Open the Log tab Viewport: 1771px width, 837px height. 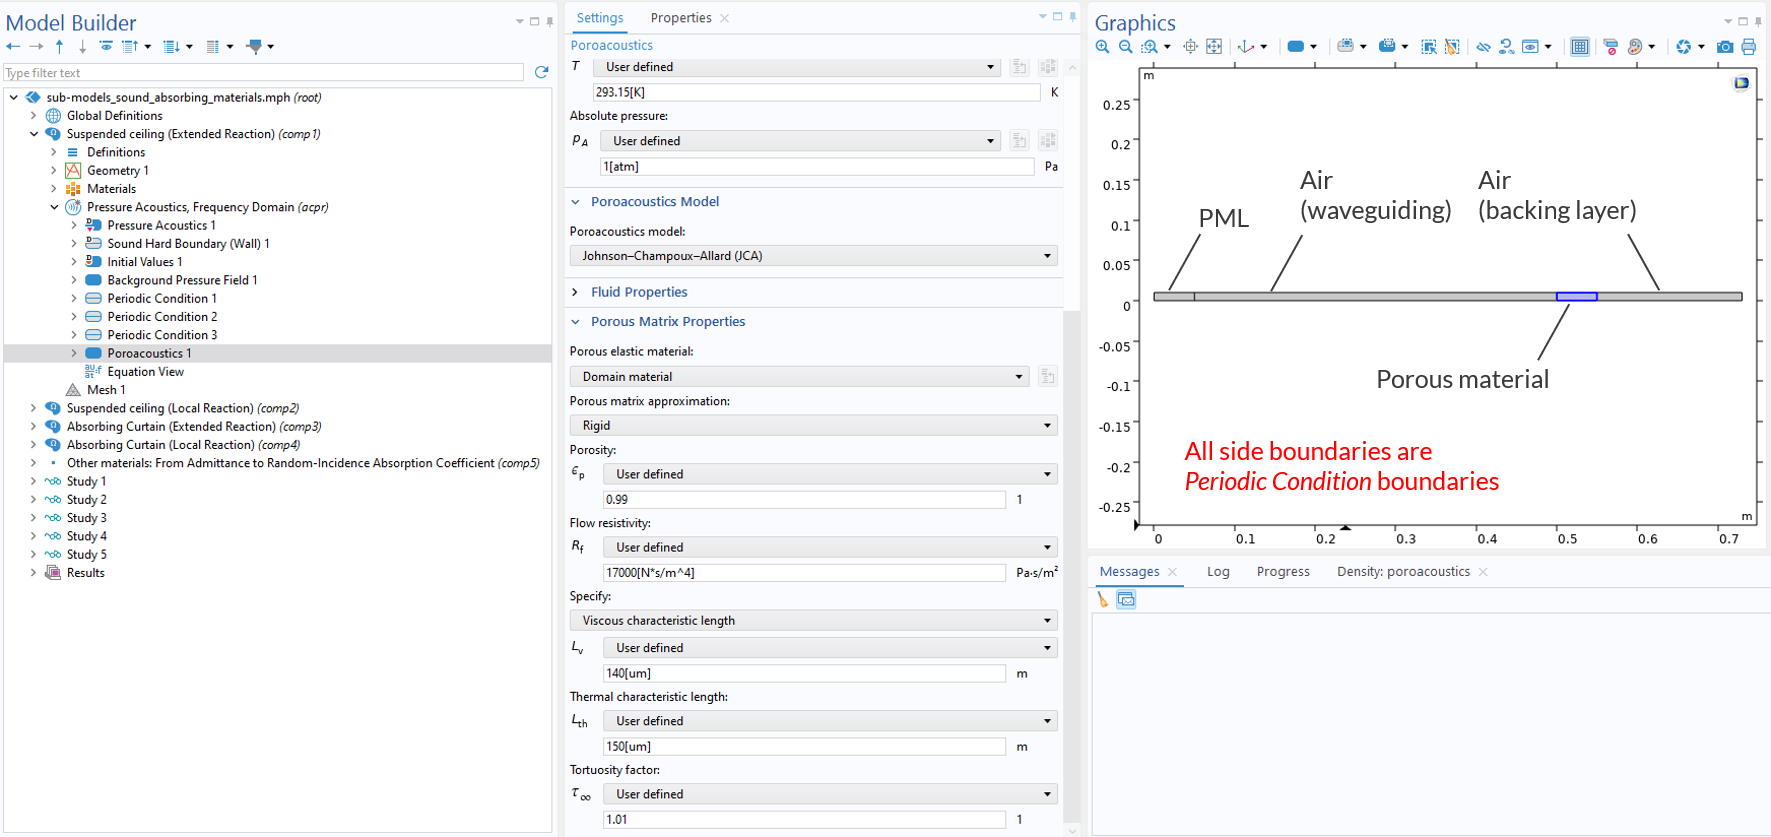(1218, 572)
